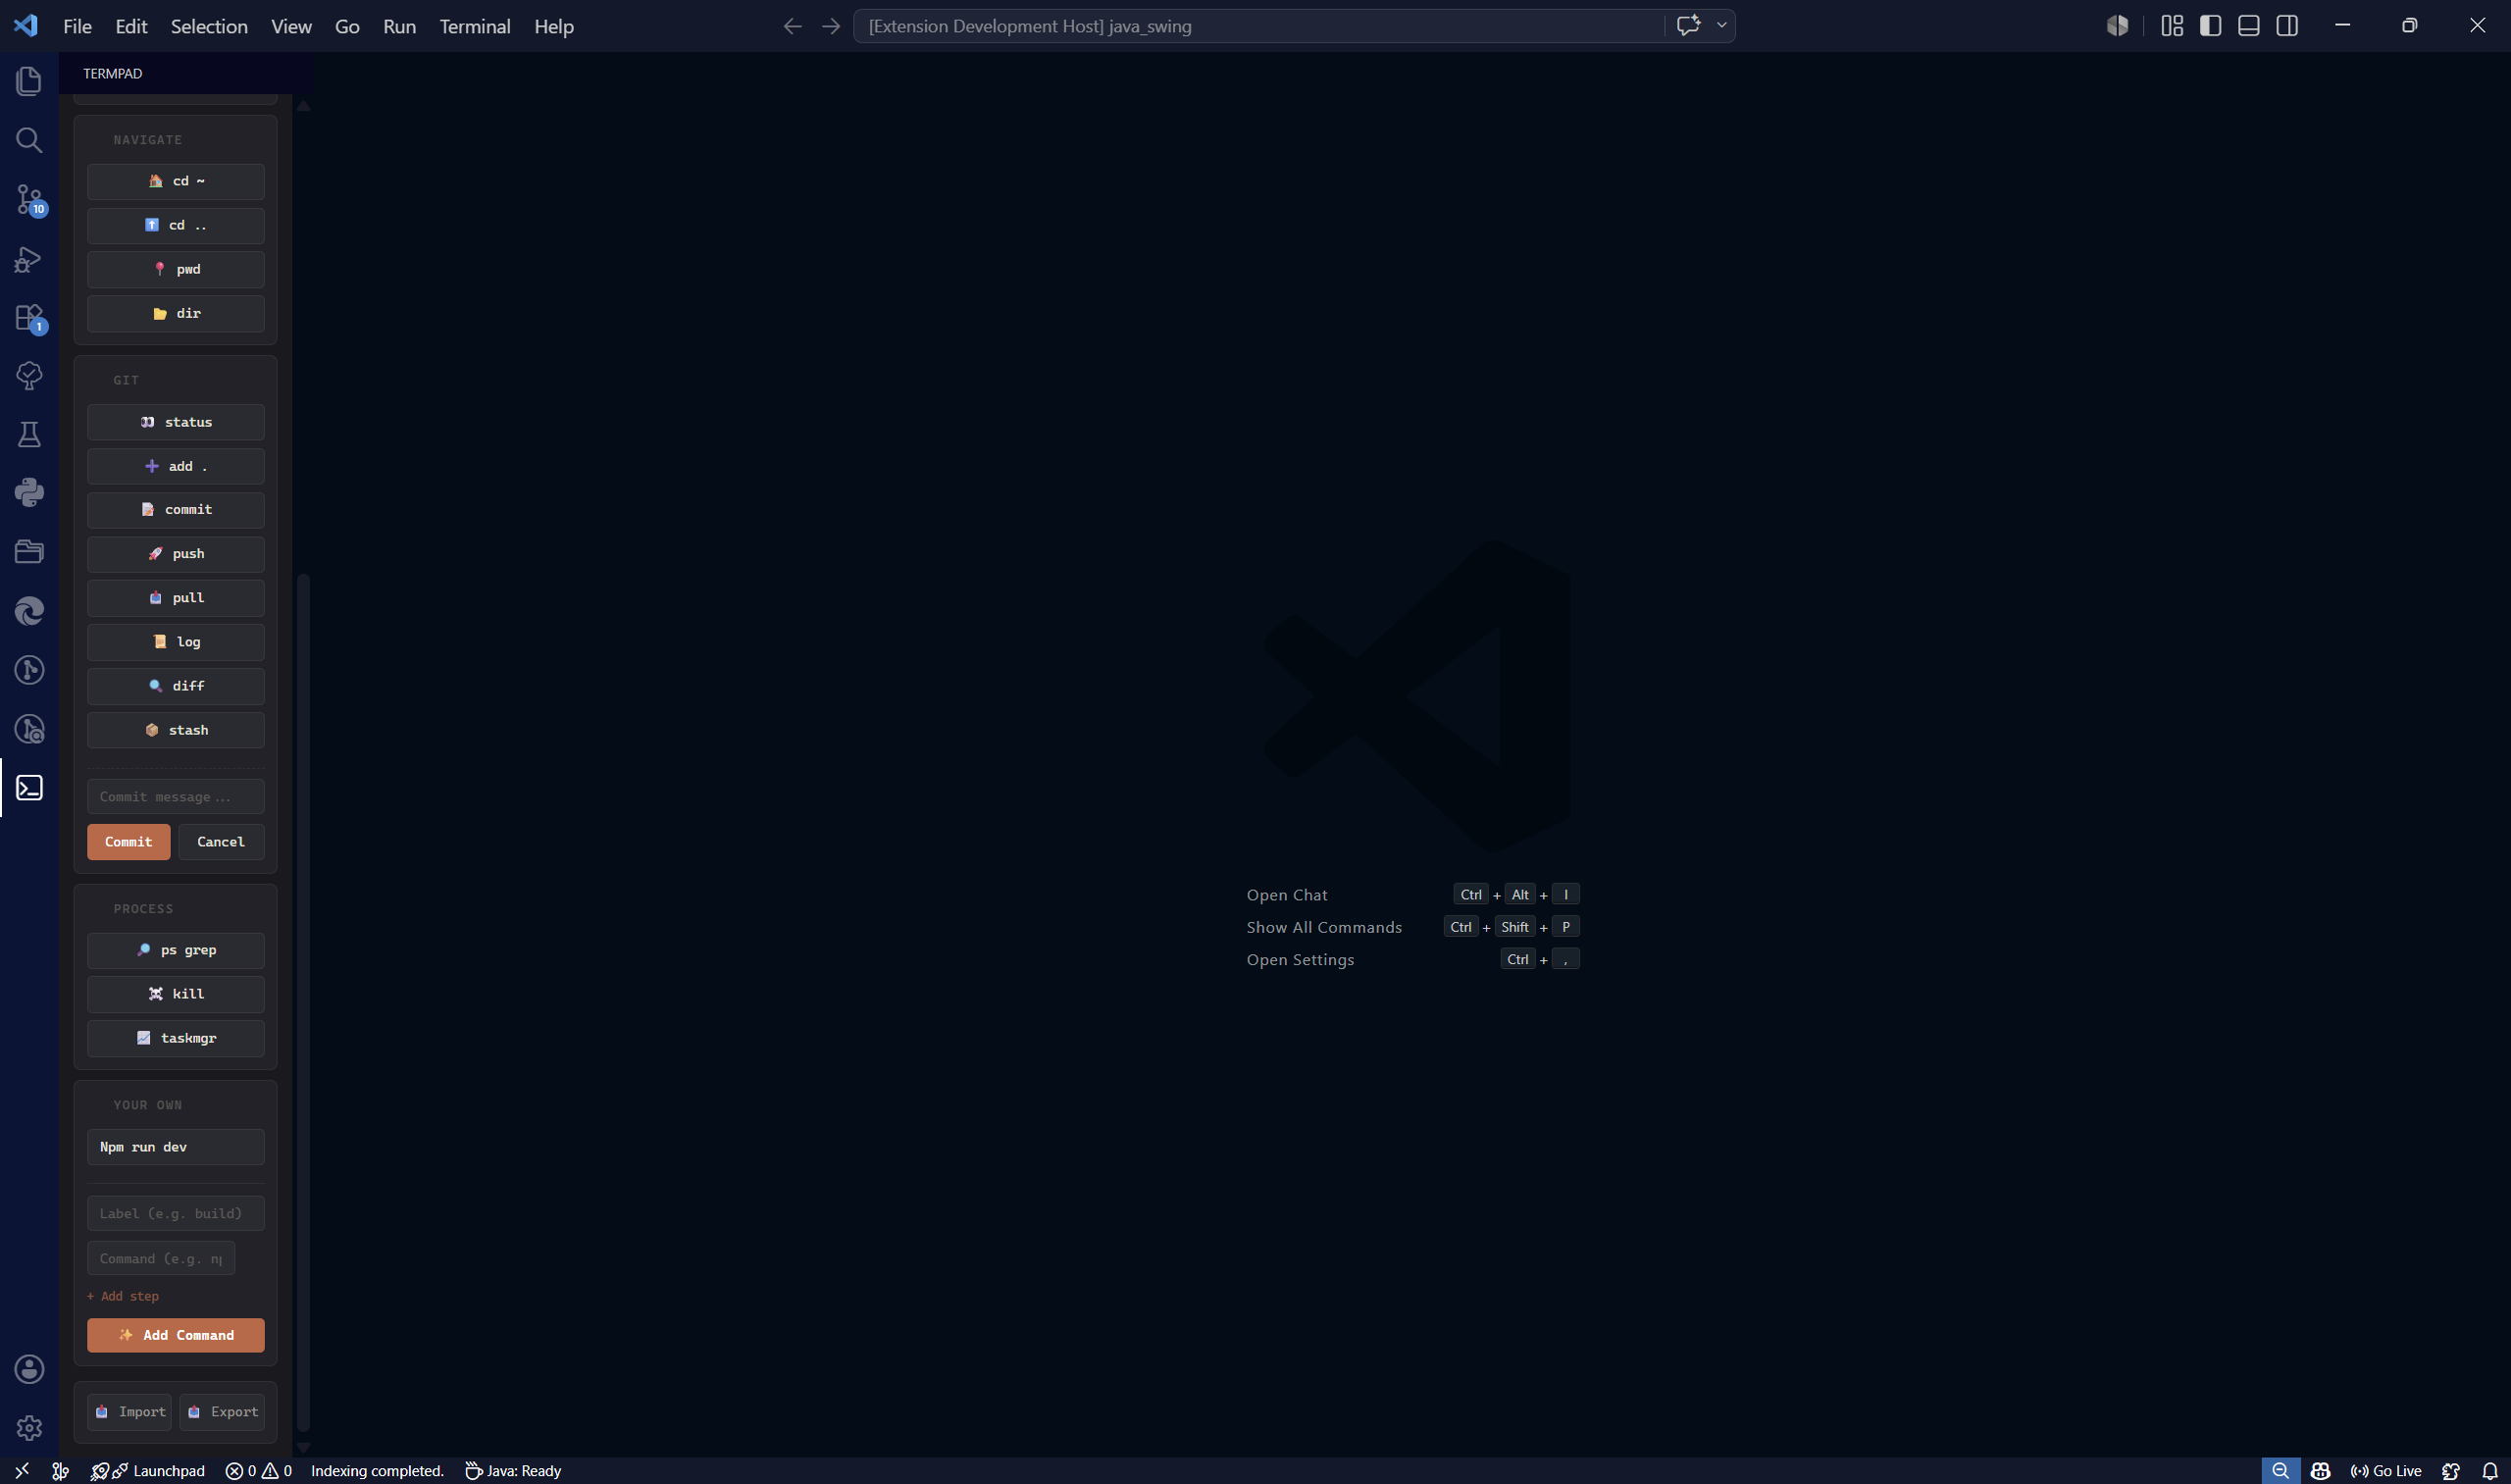Run the git add . button
This screenshot has width=2511, height=1484.
click(176, 466)
